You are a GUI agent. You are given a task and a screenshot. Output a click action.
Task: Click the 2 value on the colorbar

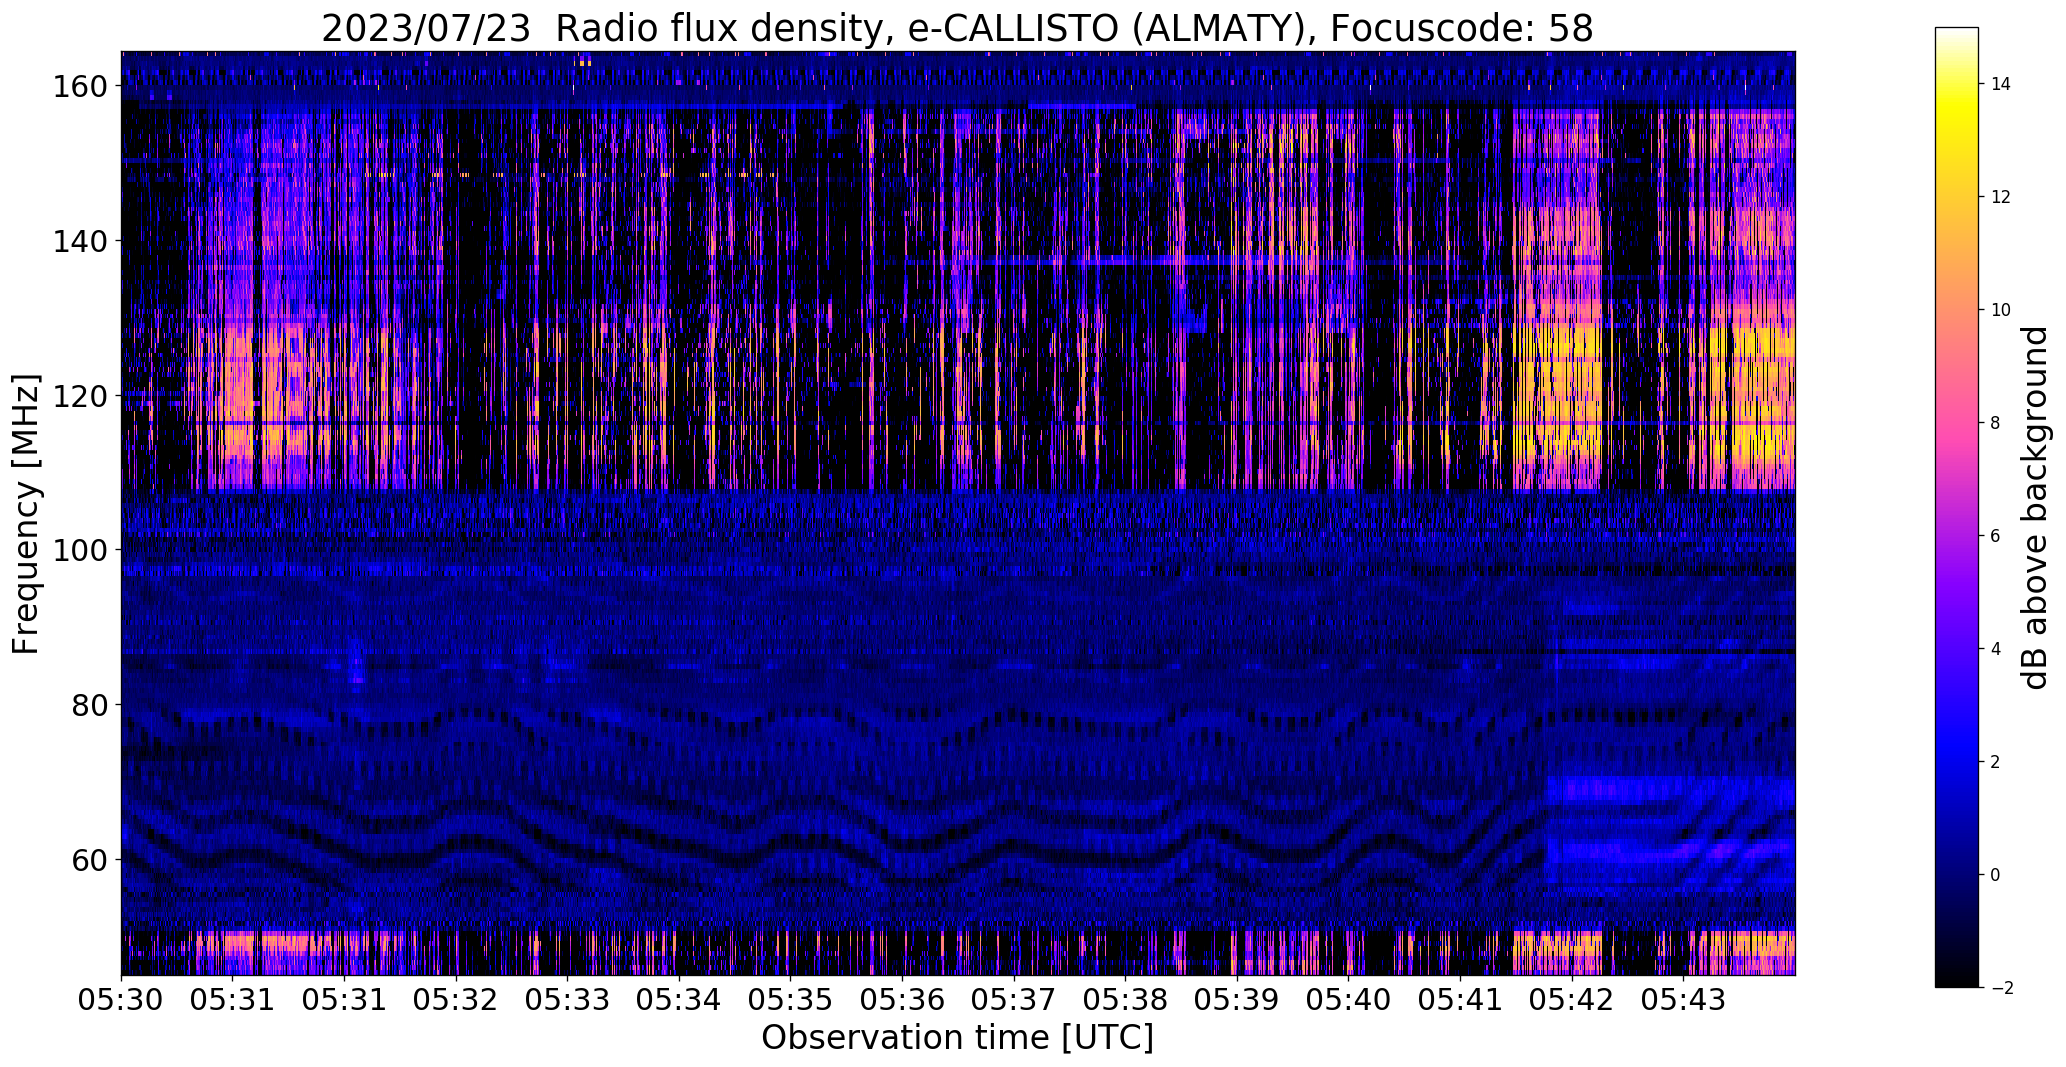1995,762
